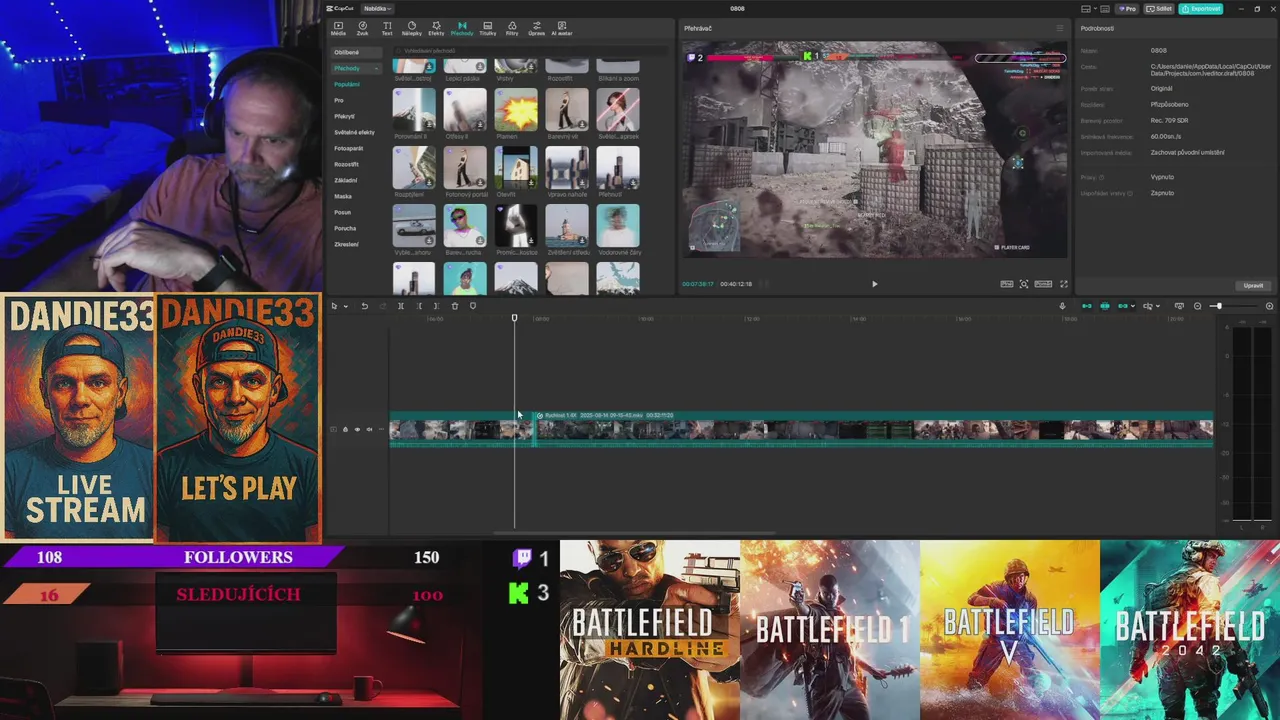Click the player ratio button icon
Image resolution: width=1280 pixels, height=720 pixels.
point(1043,284)
